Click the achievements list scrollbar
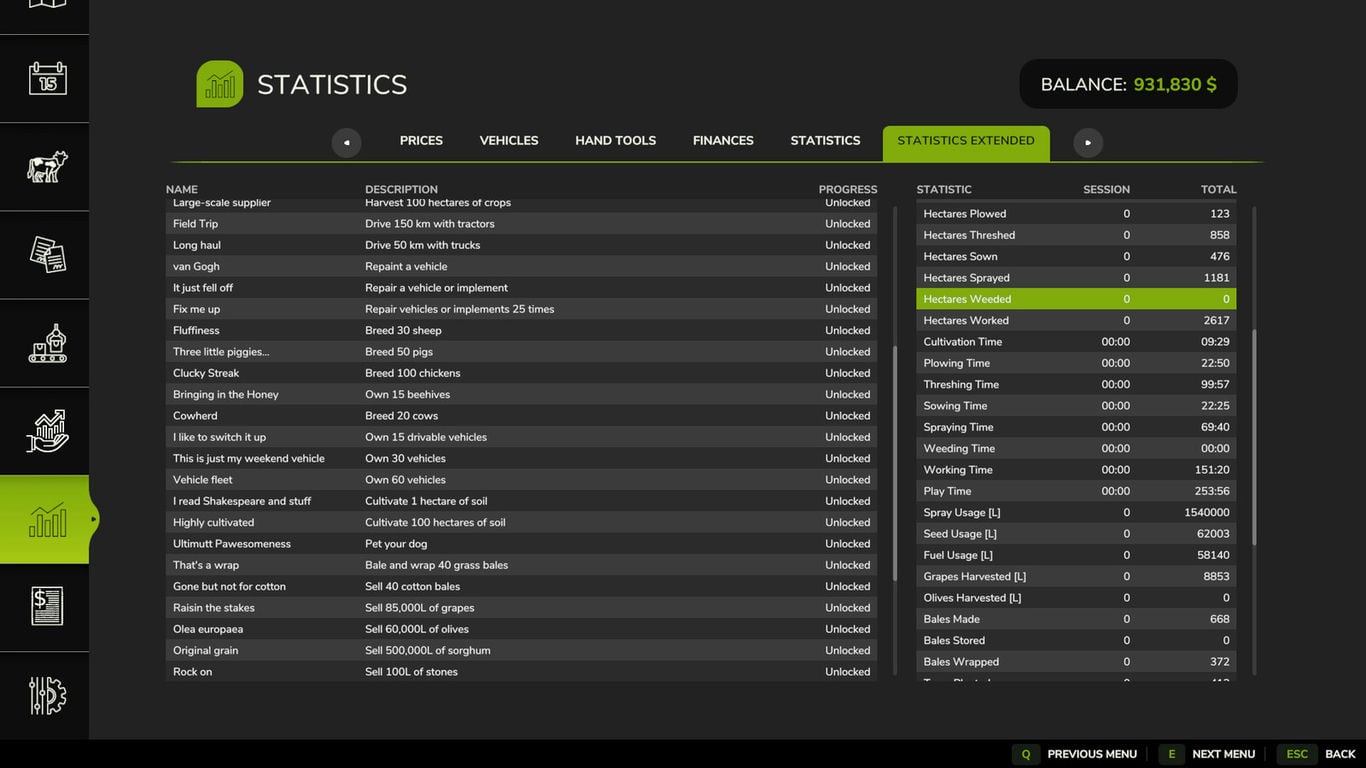1366x768 pixels. click(x=895, y=462)
